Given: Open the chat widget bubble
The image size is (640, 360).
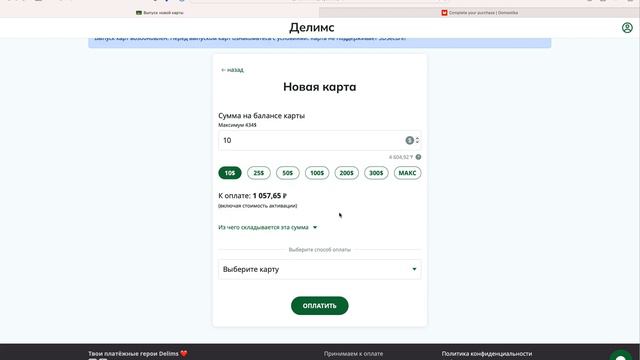Looking at the screenshot, I should [x=621, y=356].
